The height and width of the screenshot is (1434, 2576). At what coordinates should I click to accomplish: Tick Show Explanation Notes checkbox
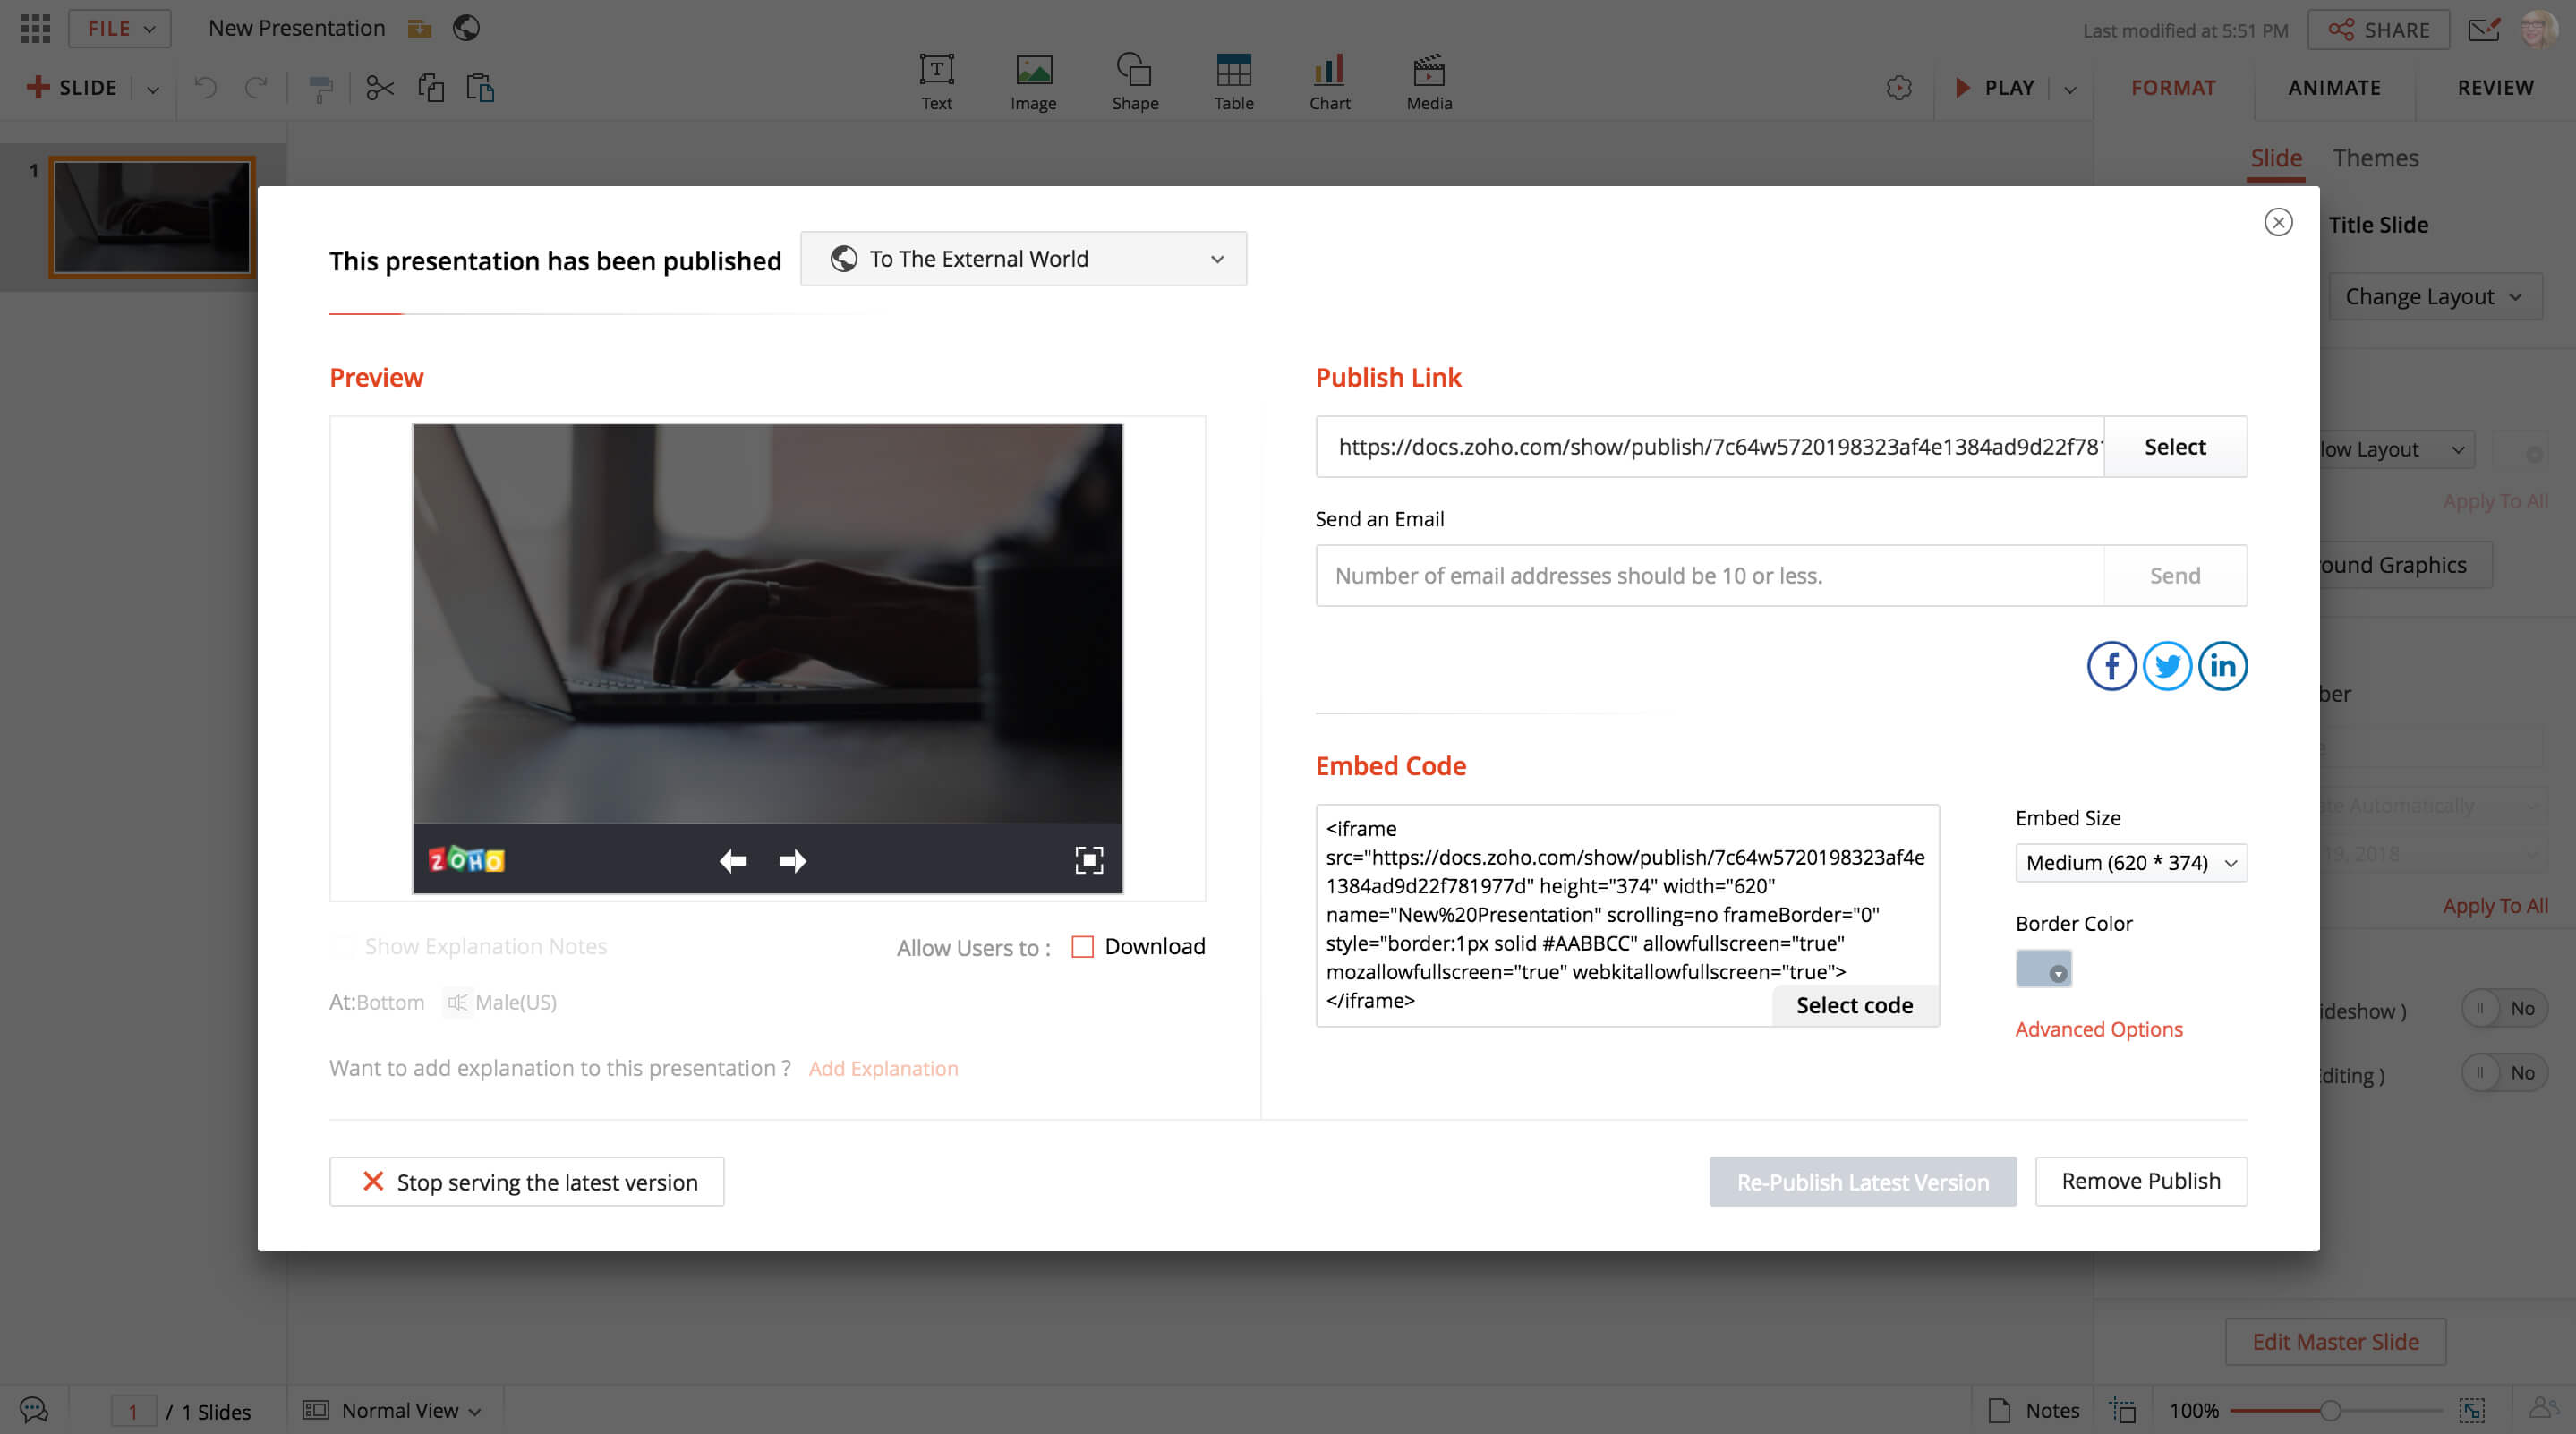tap(343, 946)
